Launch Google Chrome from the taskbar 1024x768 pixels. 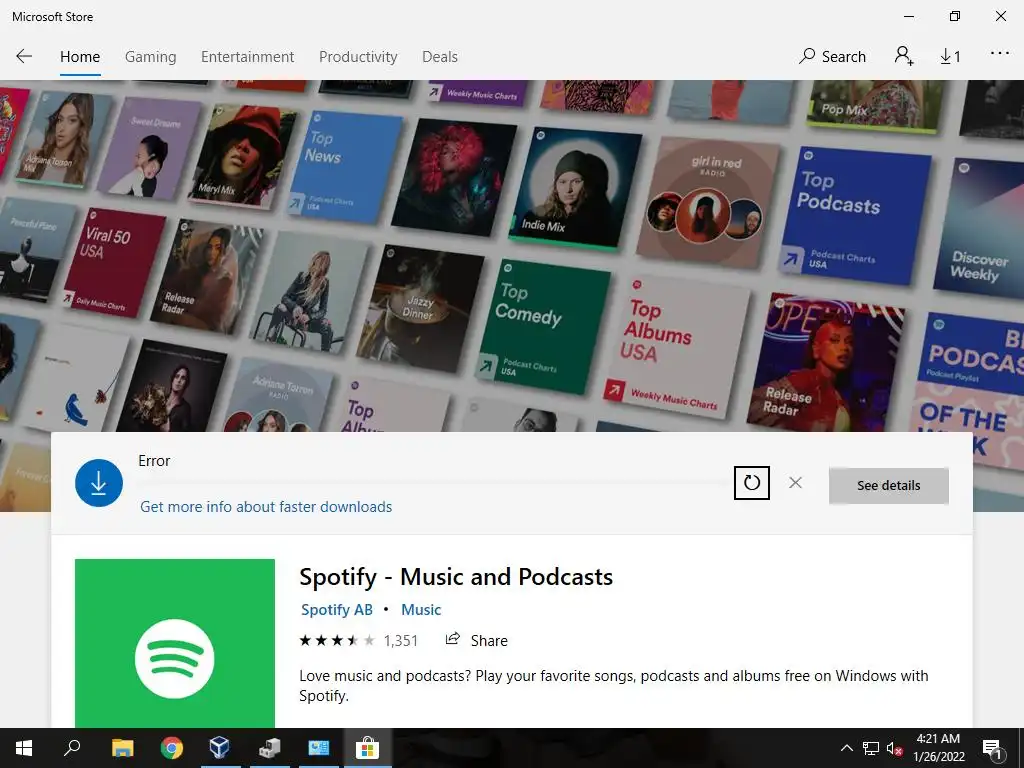[x=171, y=748]
